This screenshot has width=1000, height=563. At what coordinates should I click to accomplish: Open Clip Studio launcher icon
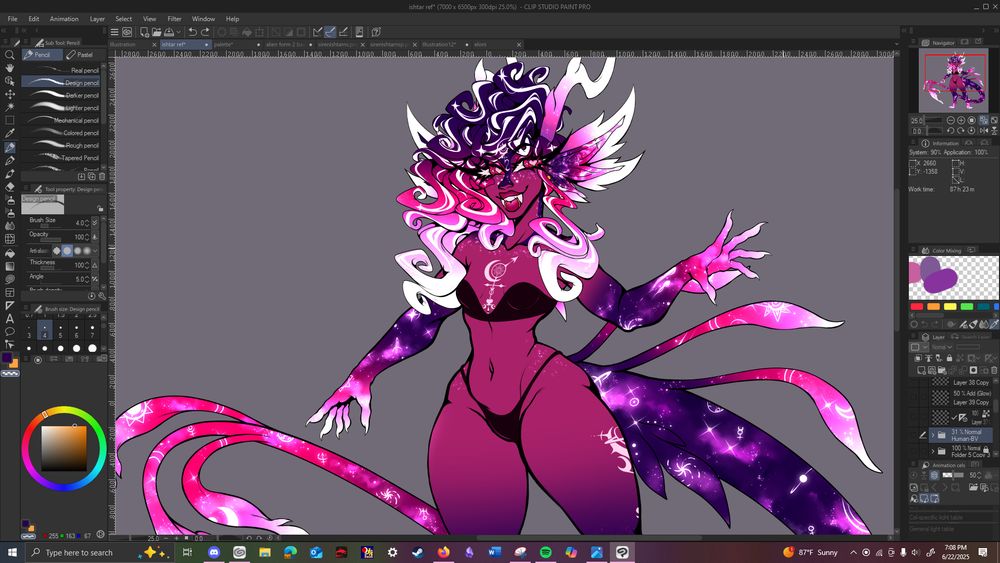pos(127,32)
